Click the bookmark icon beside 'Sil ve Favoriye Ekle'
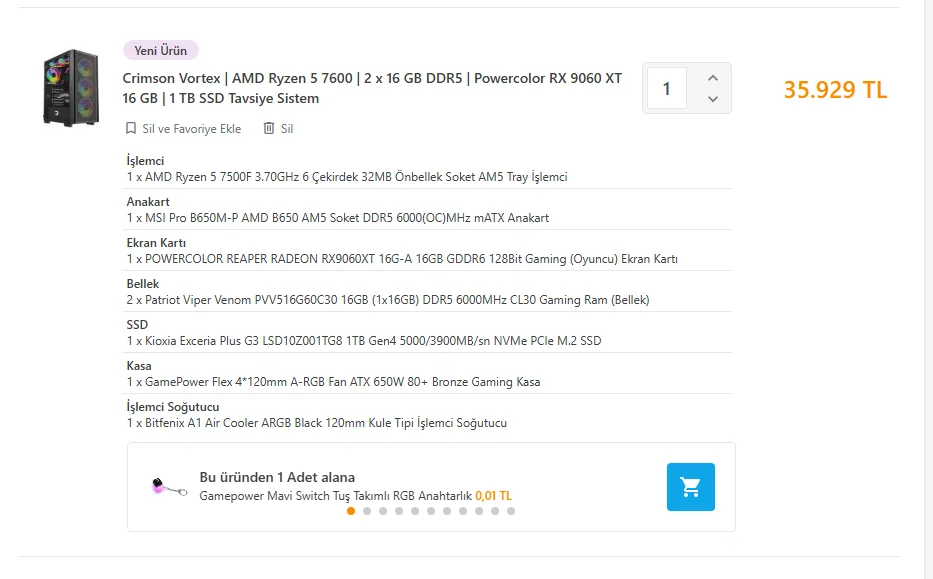933x579 pixels. tap(131, 129)
